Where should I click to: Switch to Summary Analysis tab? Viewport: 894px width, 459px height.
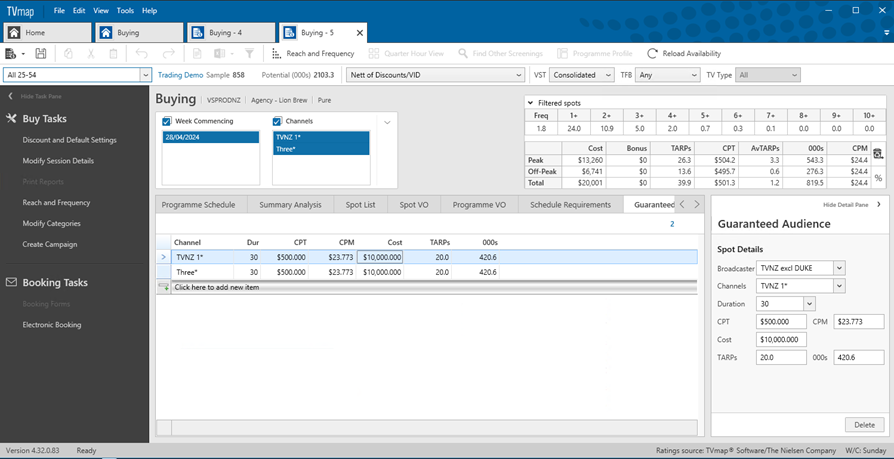click(290, 205)
